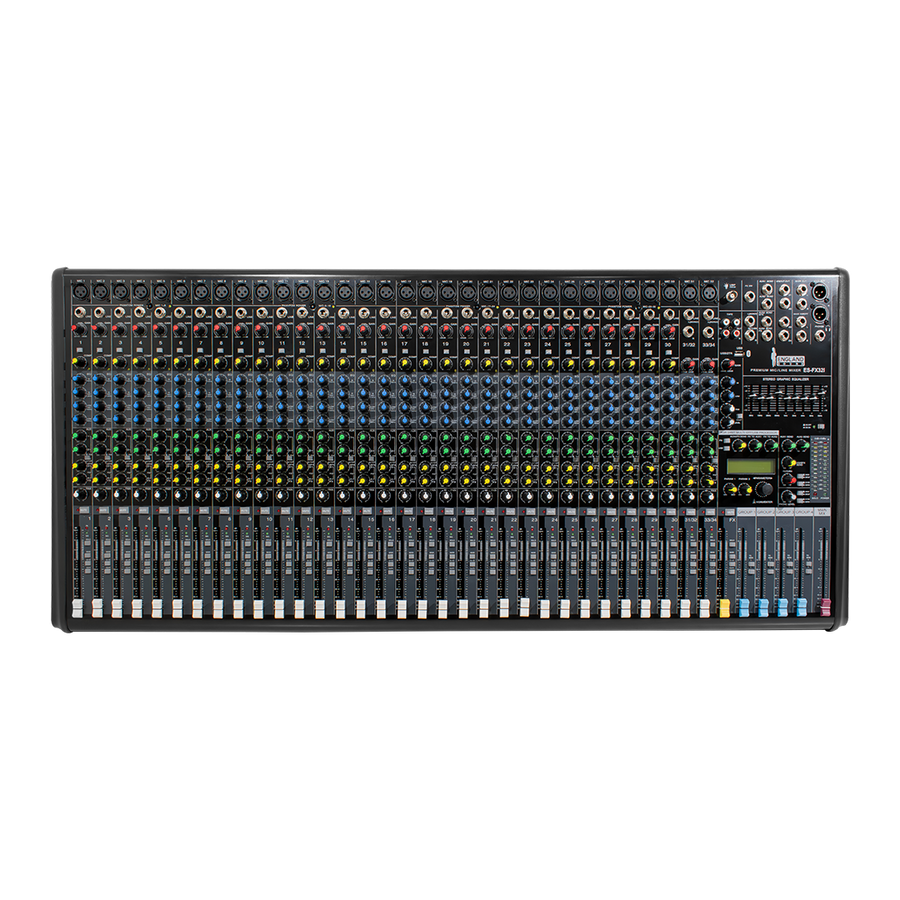Toggle the channel 31/32 mute button
The height and width of the screenshot is (900, 900).
[x=690, y=511]
